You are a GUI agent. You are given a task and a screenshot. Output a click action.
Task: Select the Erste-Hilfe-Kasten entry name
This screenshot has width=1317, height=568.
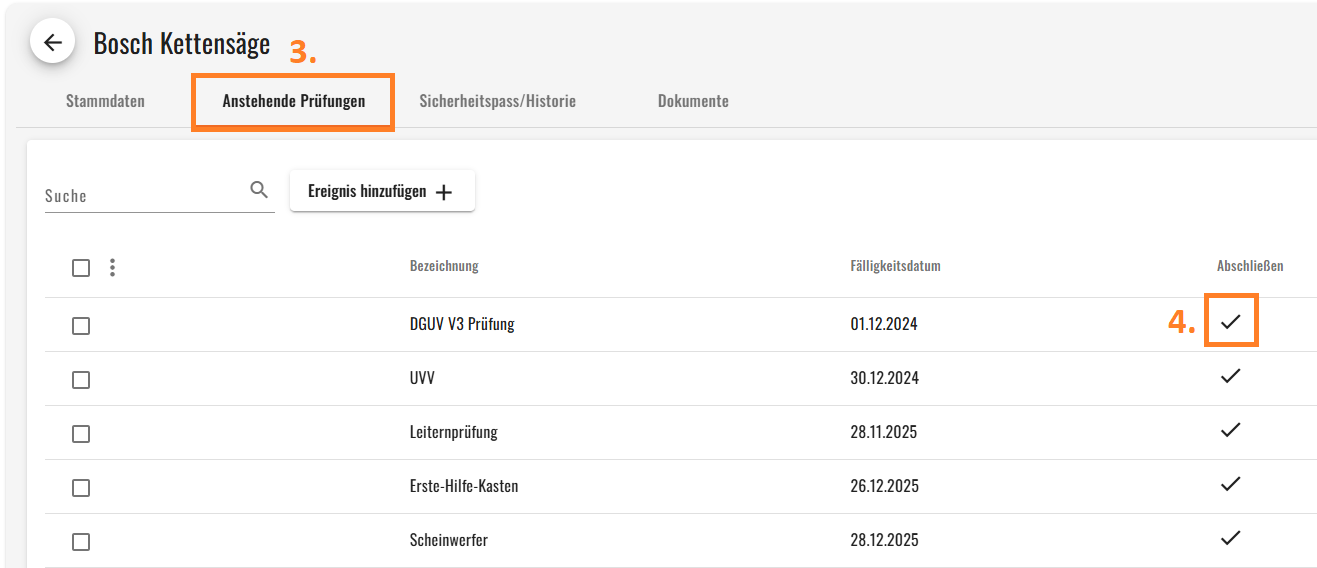tap(464, 486)
